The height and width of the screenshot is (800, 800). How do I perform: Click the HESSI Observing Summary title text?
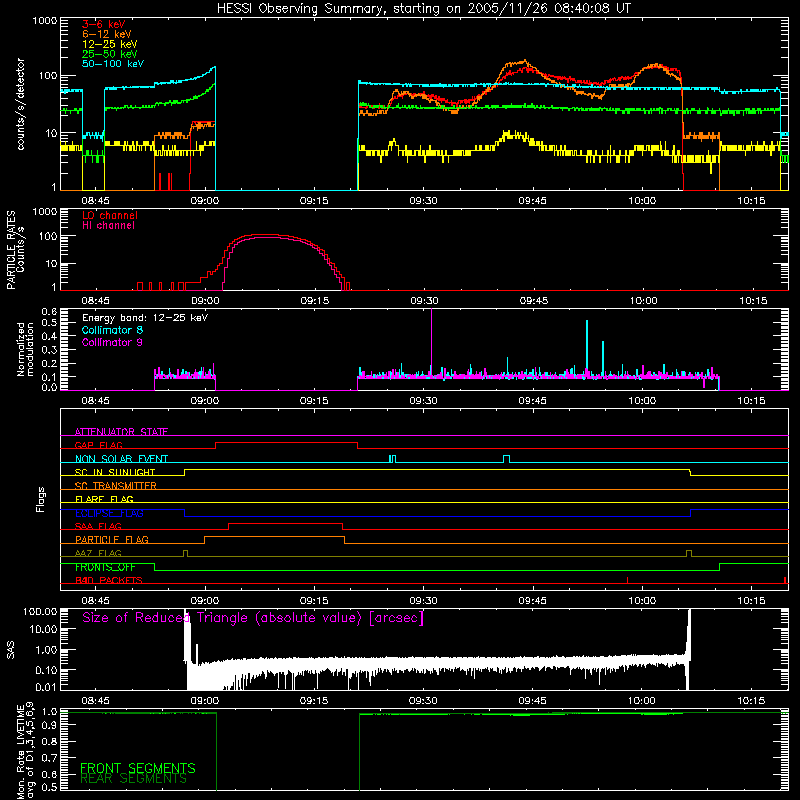(424, 9)
